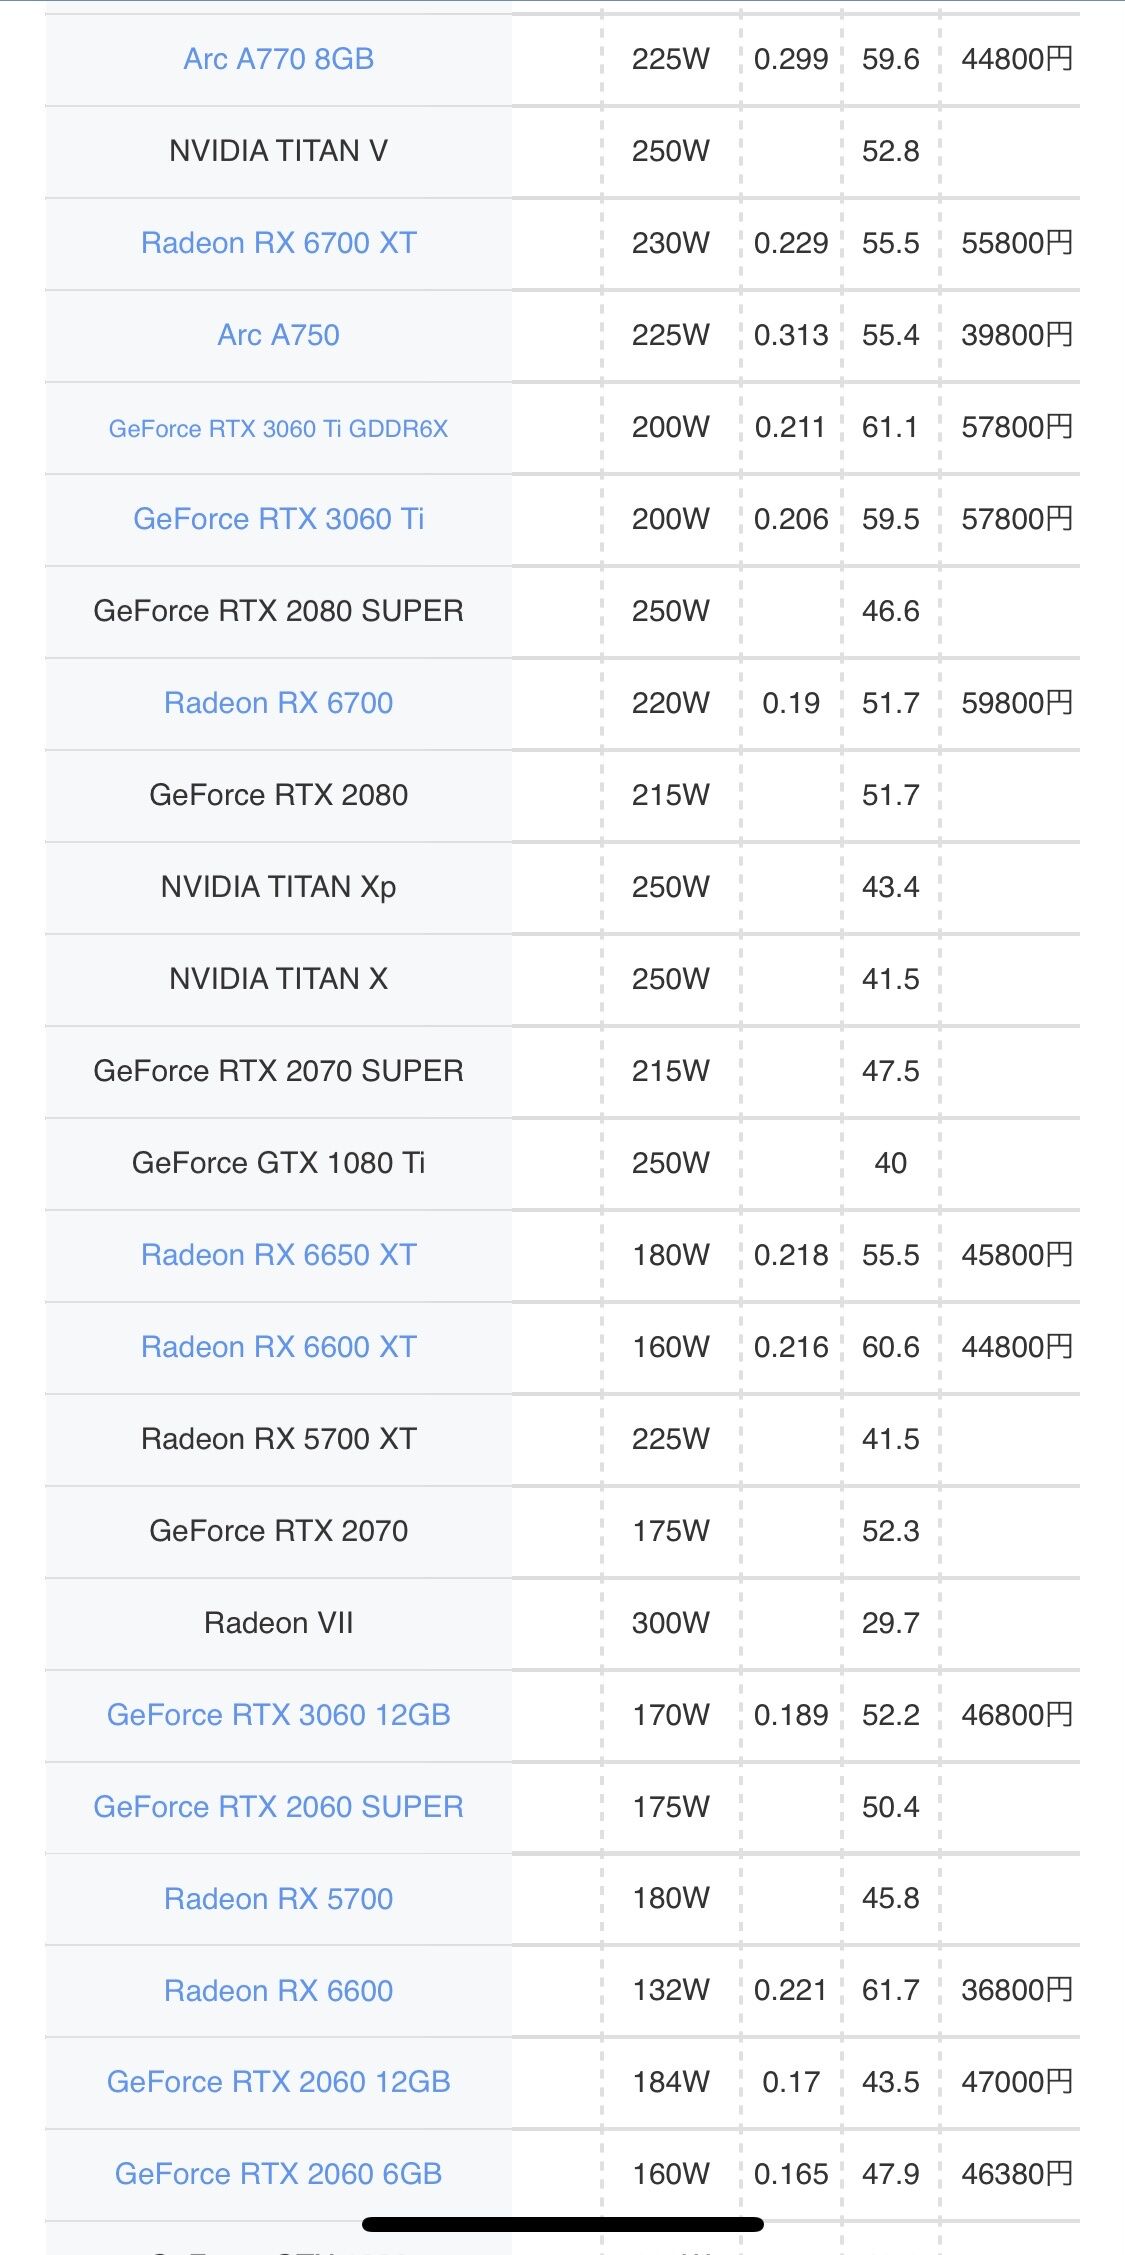Open the Arc A770 8GB link
Viewport: 1125px width, 2255px height.
click(x=278, y=59)
